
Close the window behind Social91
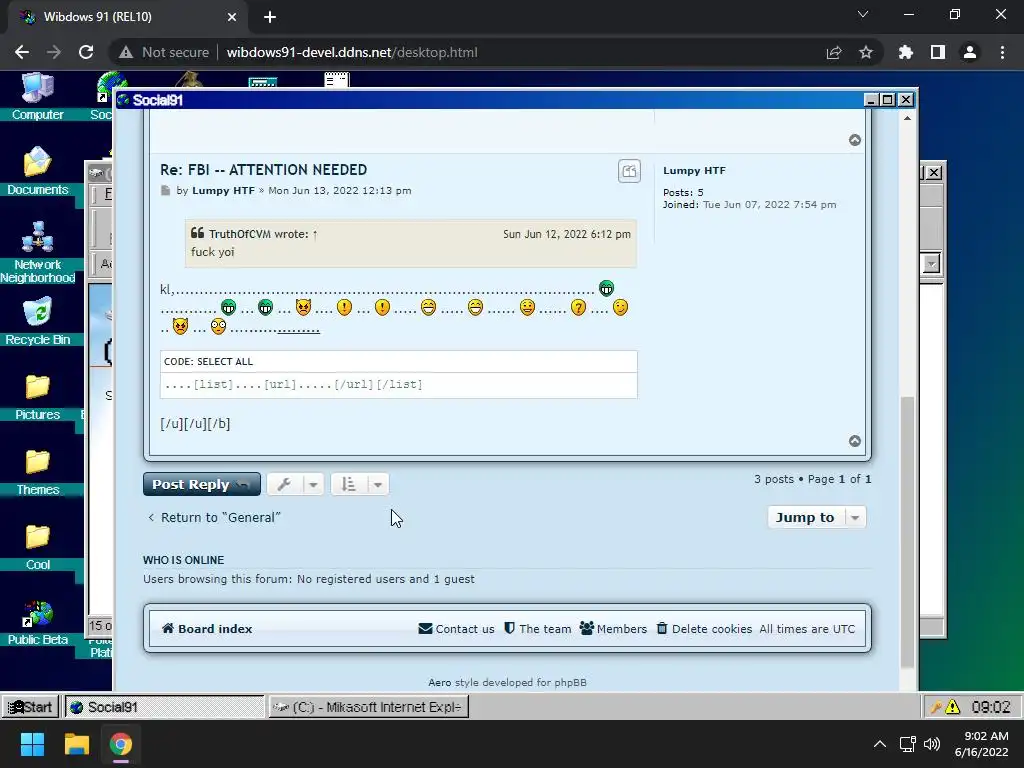pos(934,172)
